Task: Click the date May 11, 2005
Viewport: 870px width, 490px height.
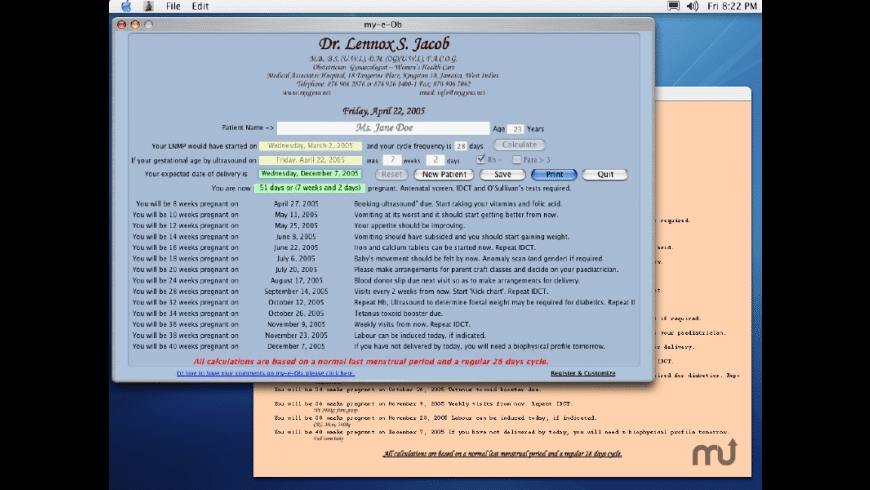Action: [x=296, y=215]
